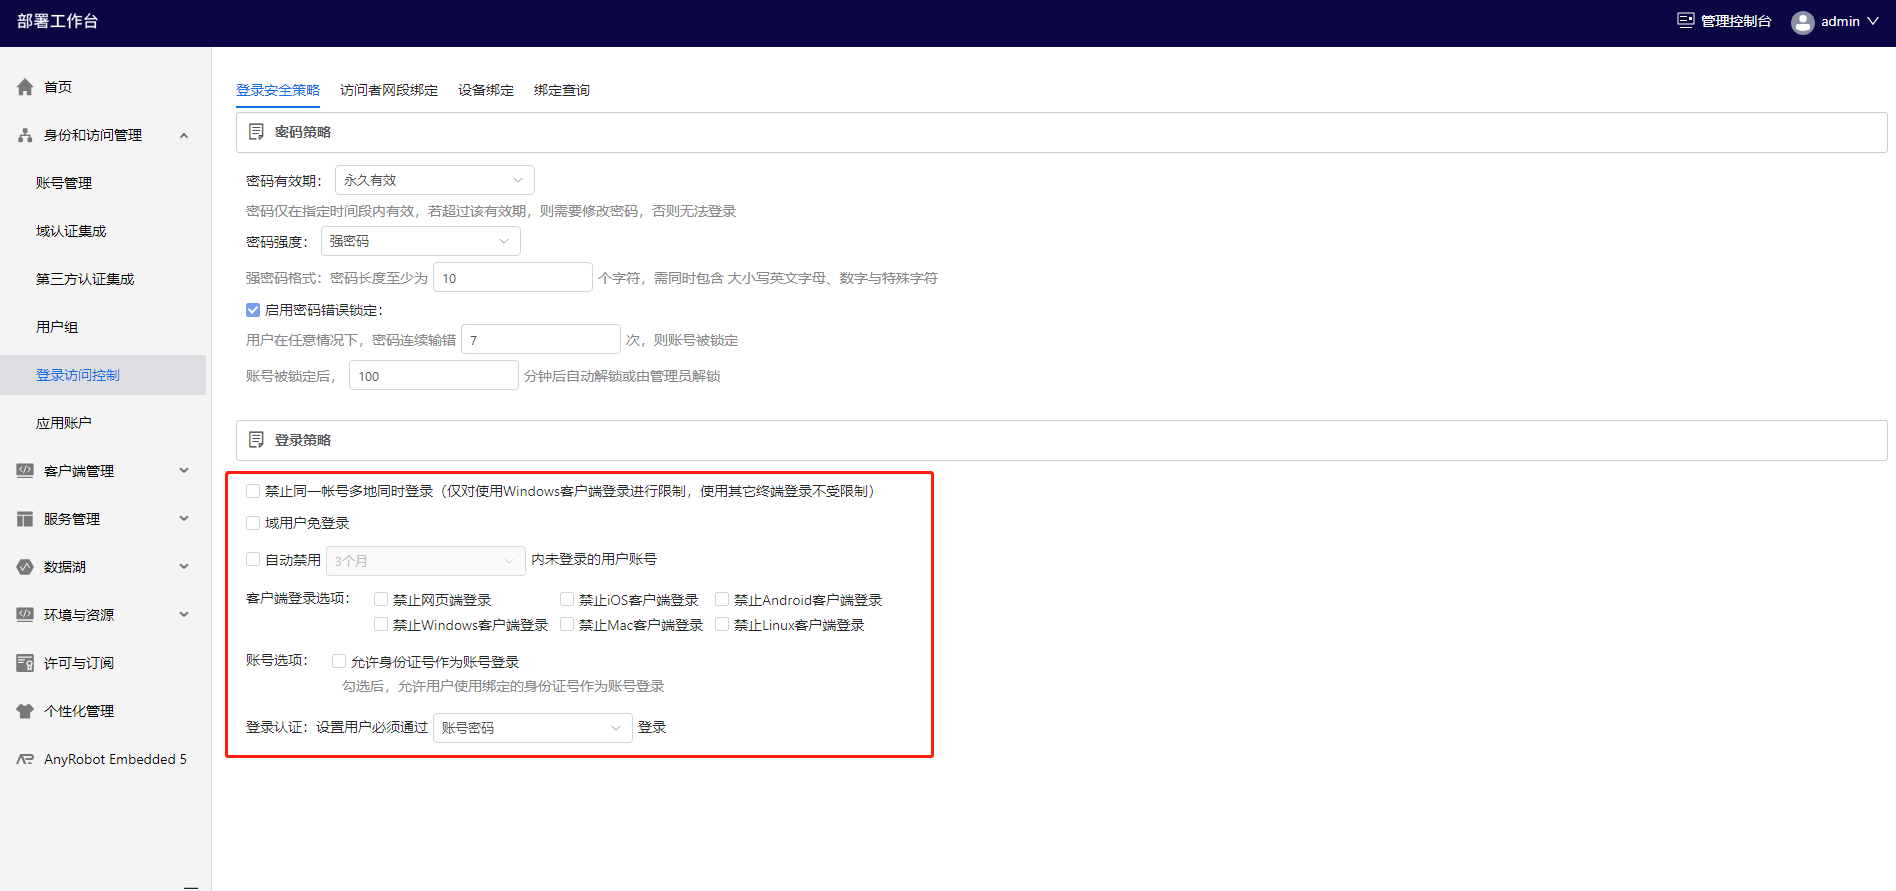1896x891 pixels.
Task: Toggle 启用密码错误锁定 checkbox
Action: 253,310
